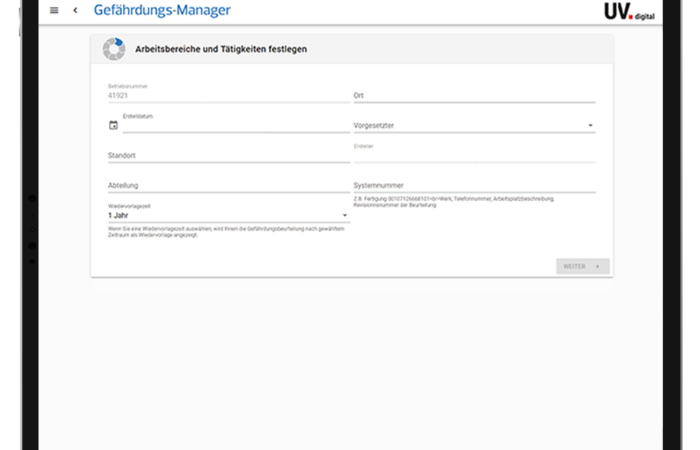This screenshot has width=700, height=450.
Task: Click the hint text starting 'Z.B. Fertigung'
Action: click(x=454, y=202)
